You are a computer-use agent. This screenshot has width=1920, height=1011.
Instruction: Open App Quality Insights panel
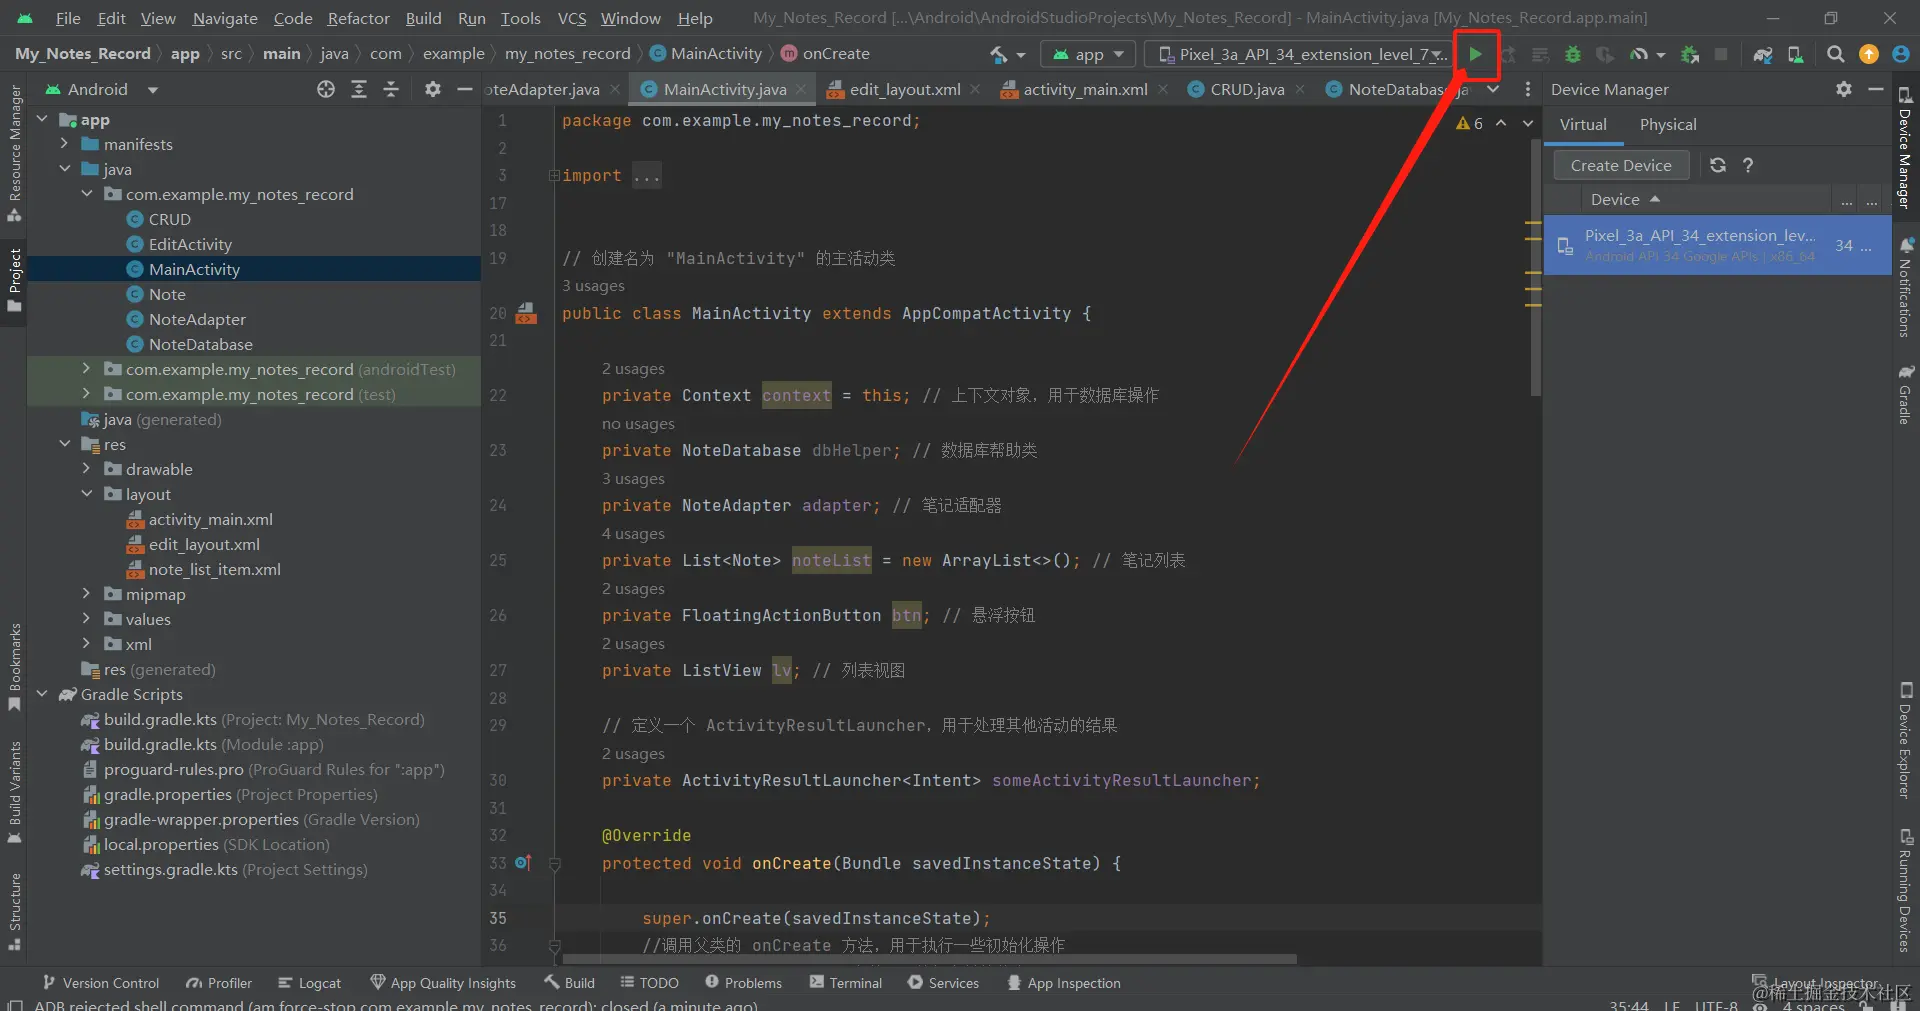pos(443,983)
